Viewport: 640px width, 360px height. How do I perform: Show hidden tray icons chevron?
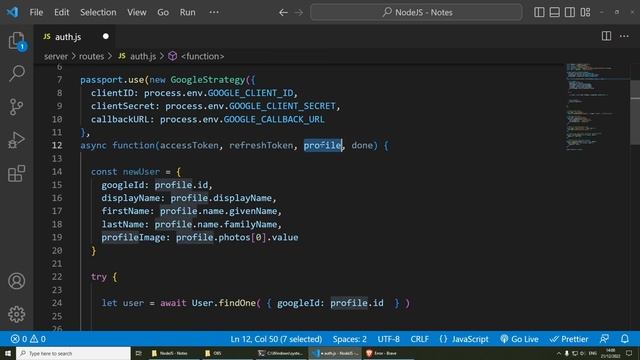pyautogui.click(x=558, y=353)
